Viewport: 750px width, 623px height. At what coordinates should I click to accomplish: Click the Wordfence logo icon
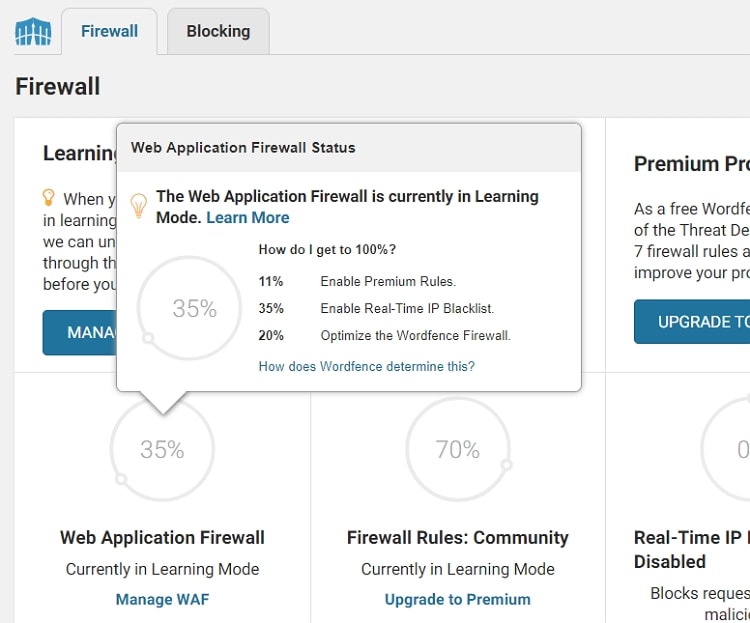33,32
